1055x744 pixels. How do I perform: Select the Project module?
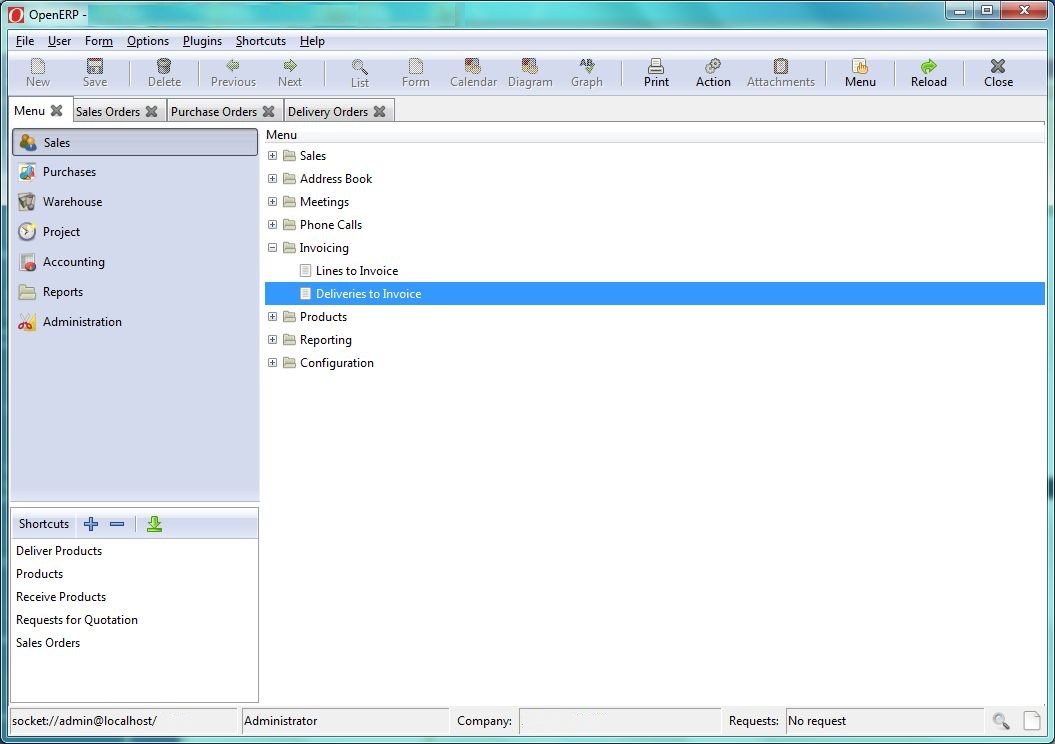tap(135, 232)
